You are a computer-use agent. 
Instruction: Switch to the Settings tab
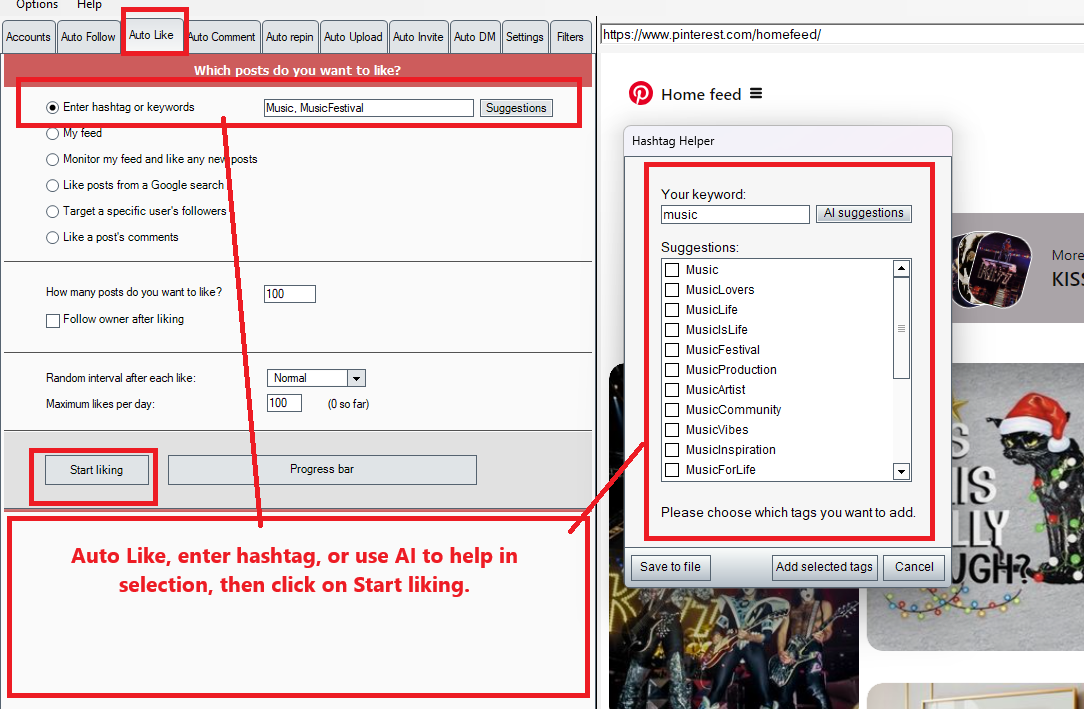coord(524,36)
